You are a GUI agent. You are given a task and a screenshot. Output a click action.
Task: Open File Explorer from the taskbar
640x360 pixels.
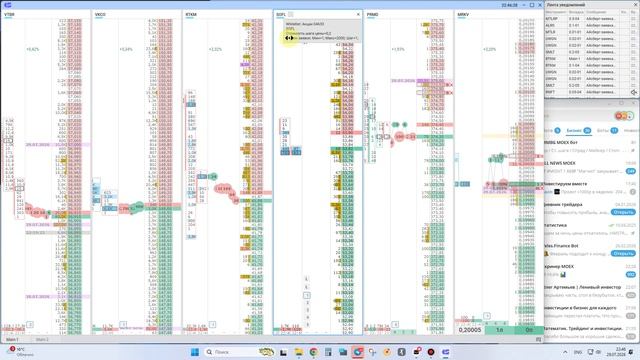(x=298, y=352)
